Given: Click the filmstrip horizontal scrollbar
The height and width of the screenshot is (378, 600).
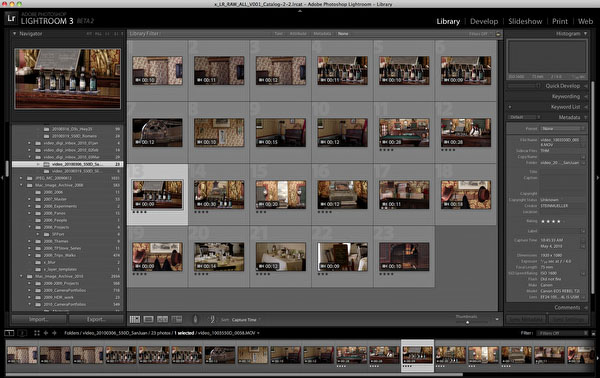Looking at the screenshot, I should tap(234, 375).
